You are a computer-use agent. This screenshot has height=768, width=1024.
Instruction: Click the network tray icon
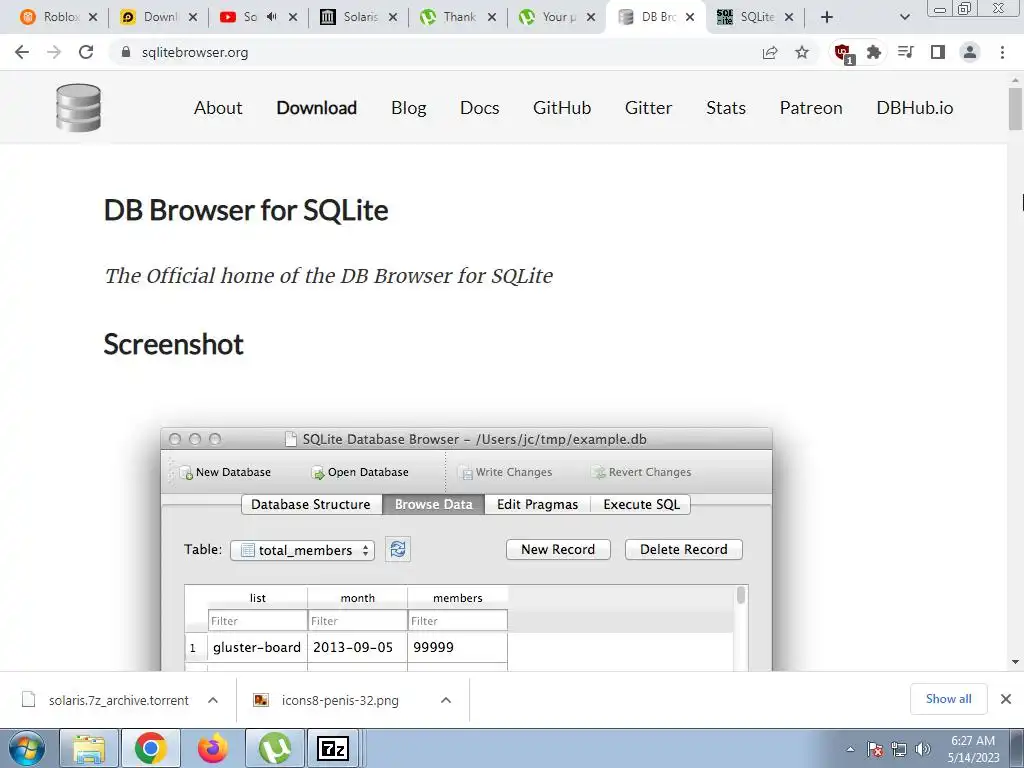point(899,749)
